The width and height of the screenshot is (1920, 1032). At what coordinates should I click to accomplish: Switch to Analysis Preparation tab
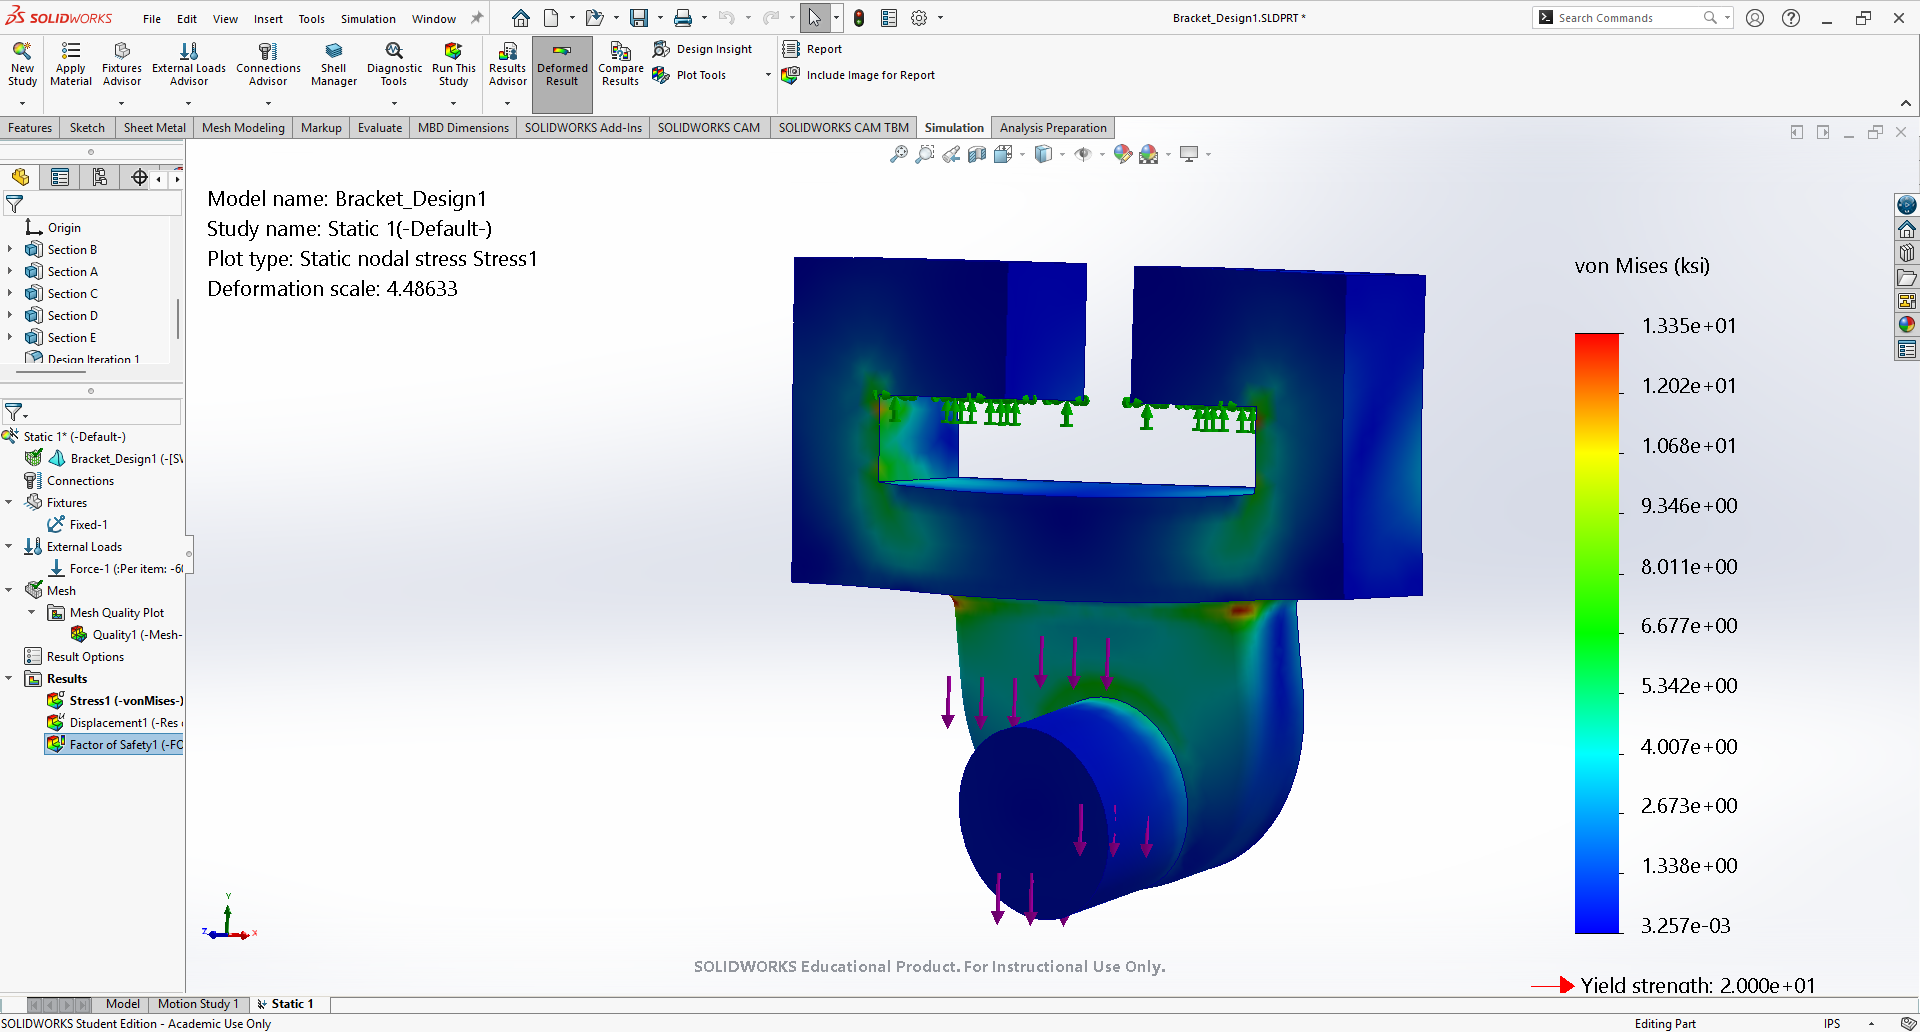1053,128
